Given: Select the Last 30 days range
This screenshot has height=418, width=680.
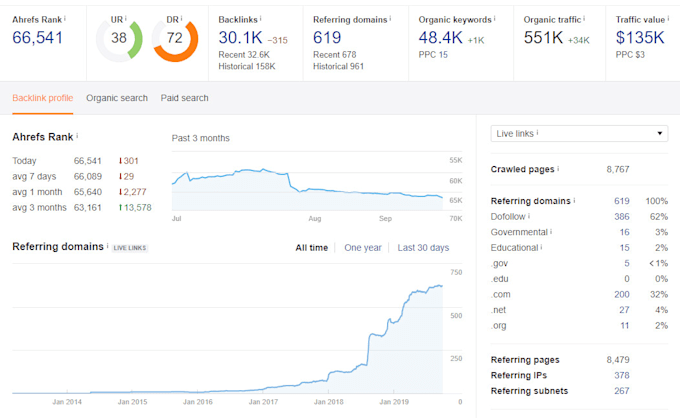Looking at the screenshot, I should (x=423, y=248).
